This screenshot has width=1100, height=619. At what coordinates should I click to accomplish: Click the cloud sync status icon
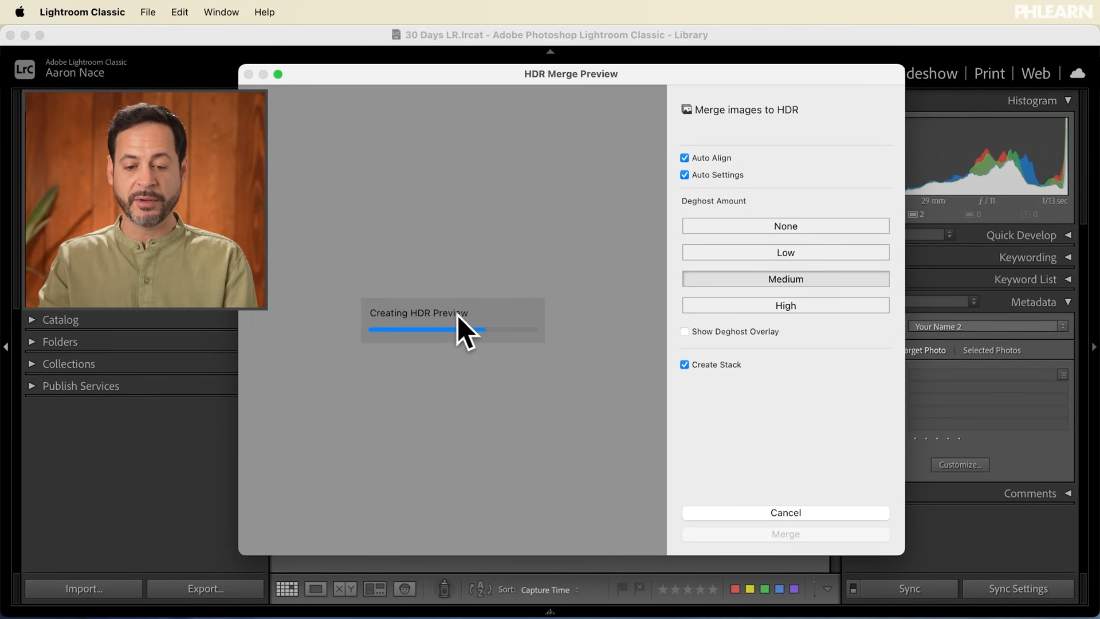[x=1078, y=73]
